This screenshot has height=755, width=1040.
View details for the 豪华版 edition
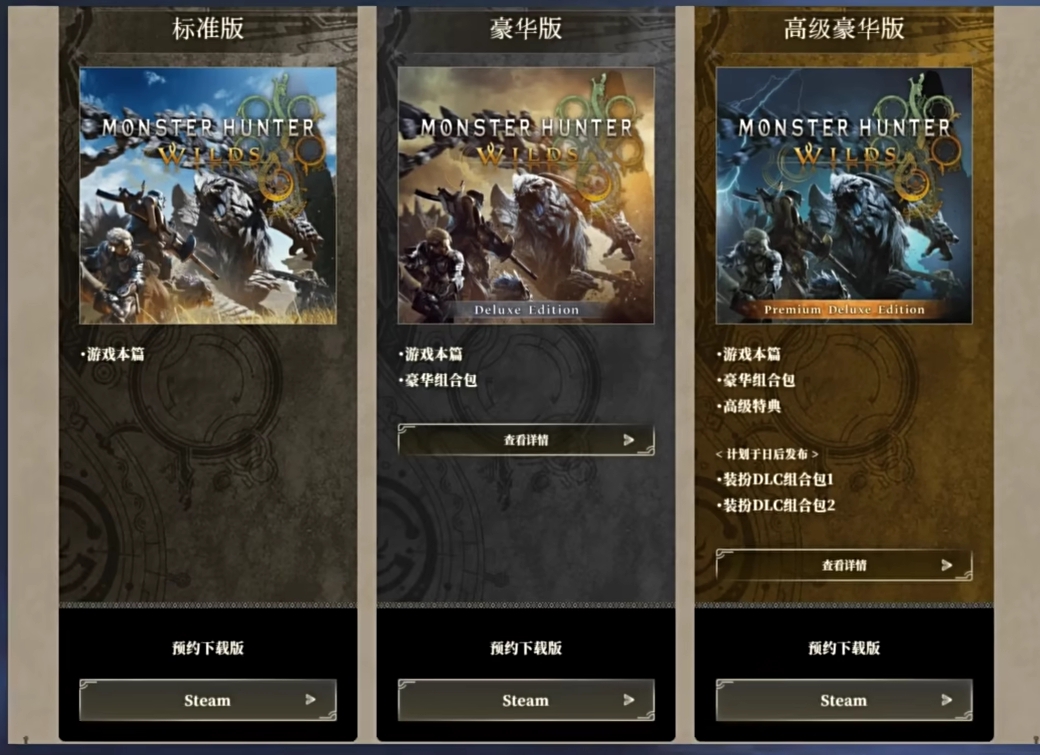(526, 439)
